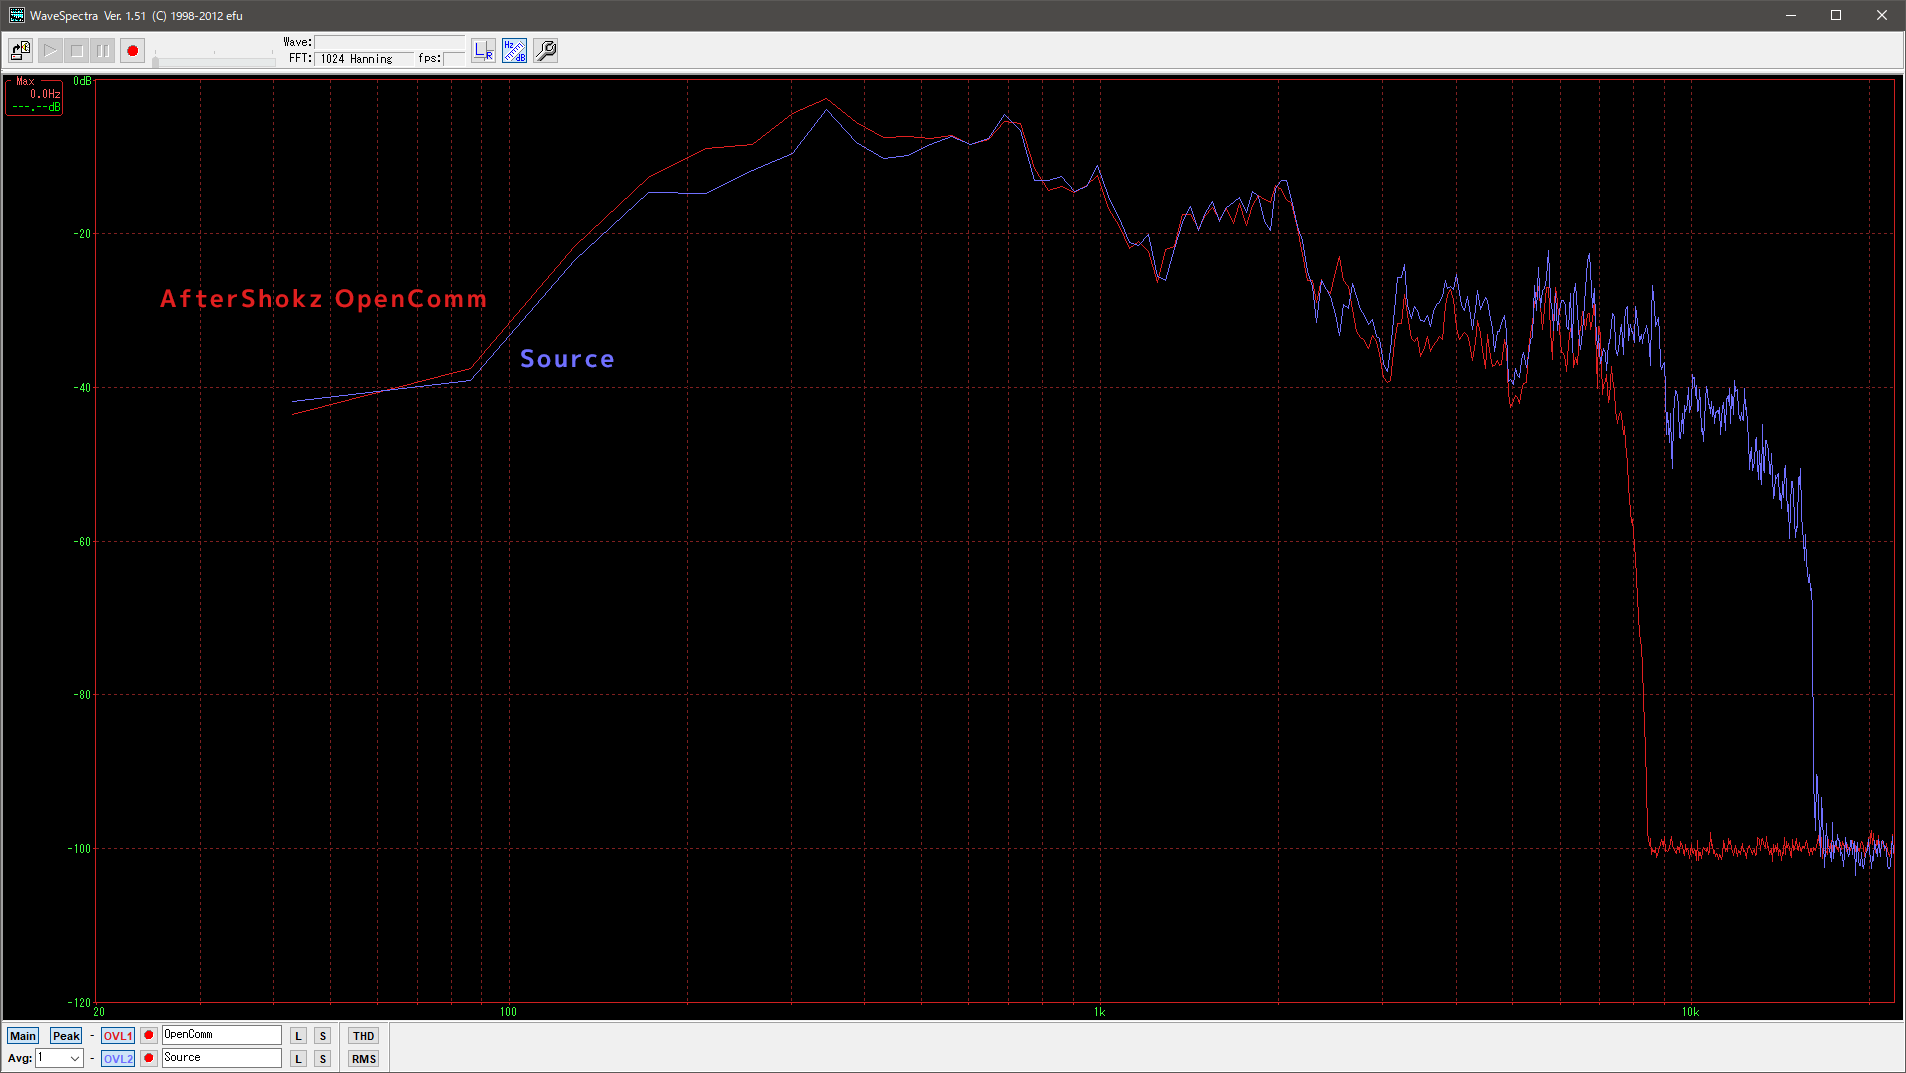This screenshot has width=1906, height=1073.
Task: Click the playback position slider
Action: click(214, 61)
